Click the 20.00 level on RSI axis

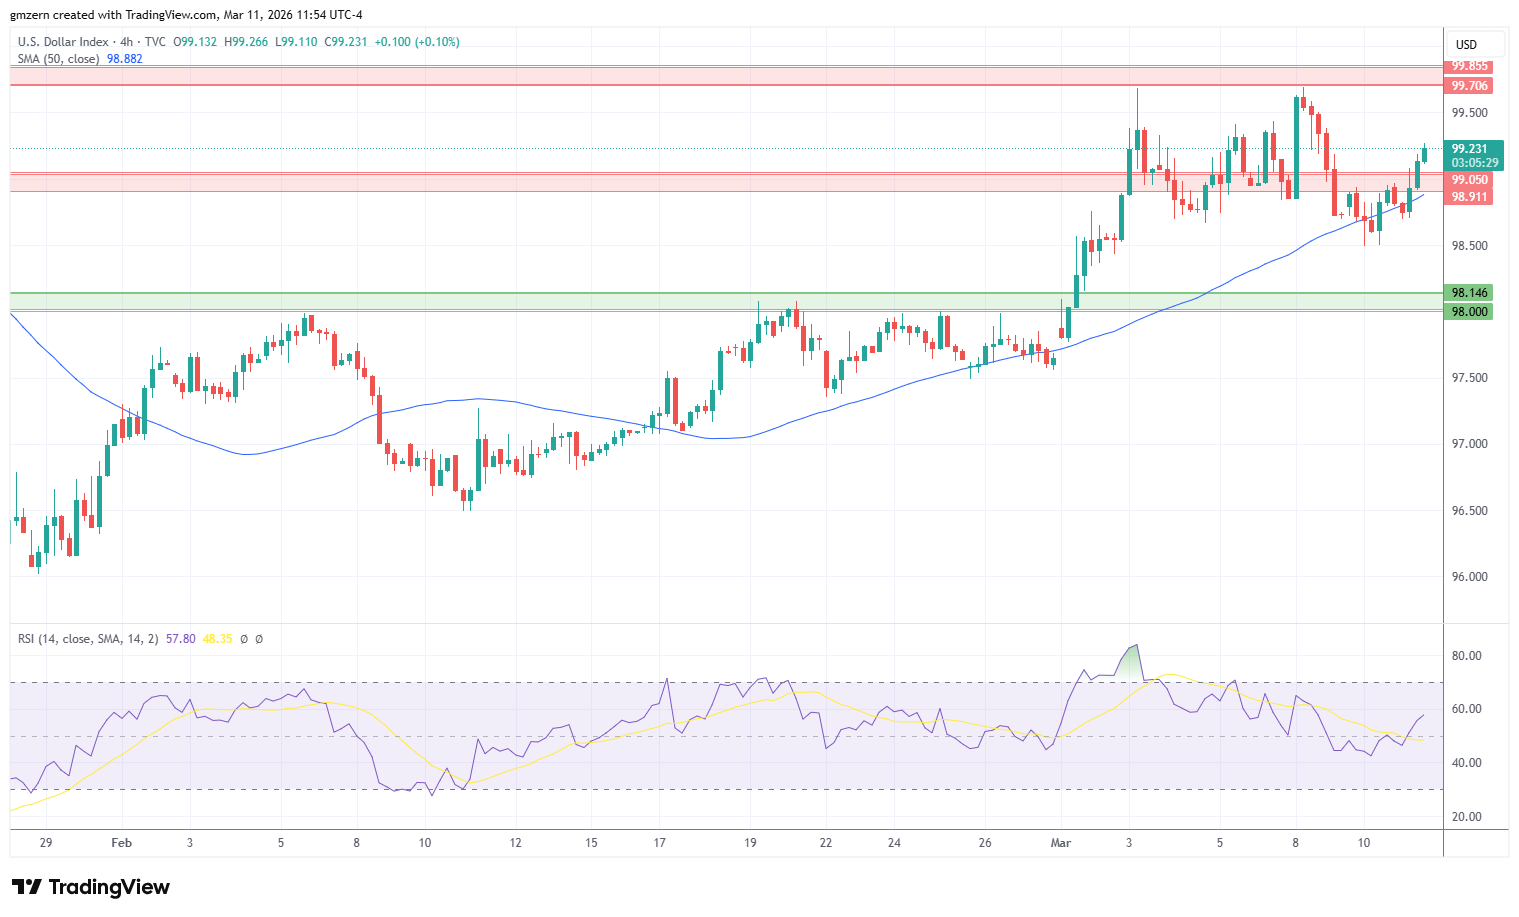pos(1467,817)
